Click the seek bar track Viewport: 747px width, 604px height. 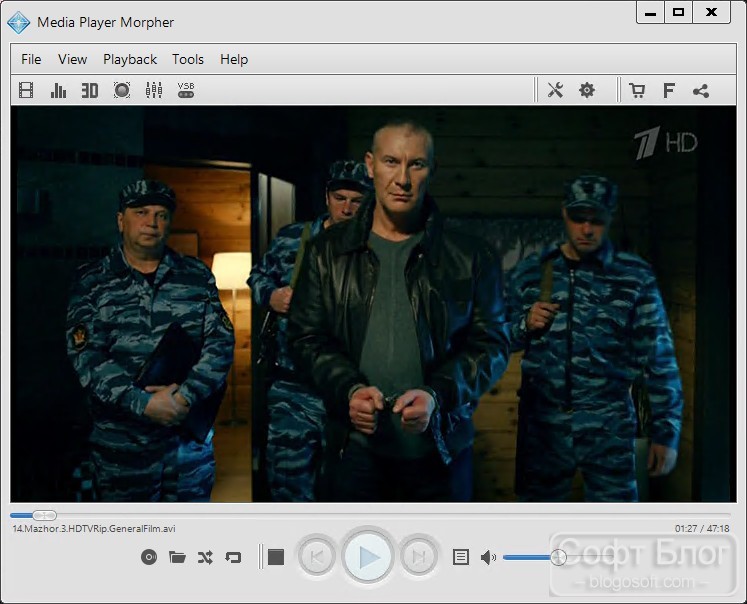tap(370, 515)
